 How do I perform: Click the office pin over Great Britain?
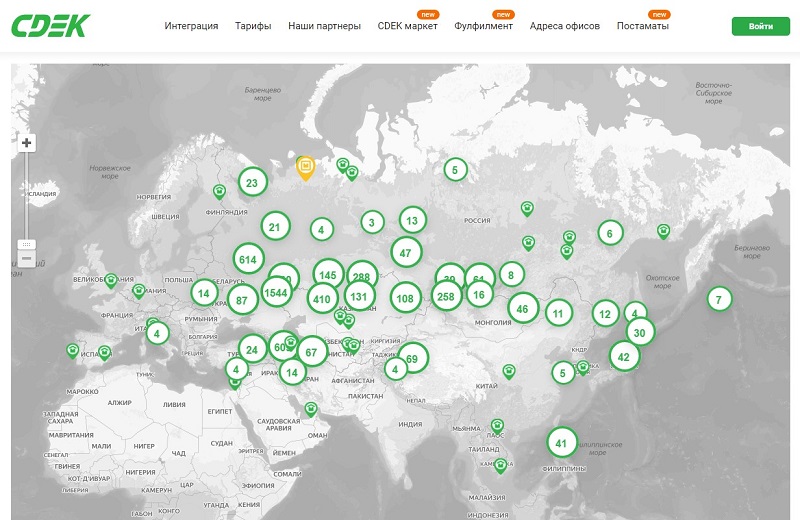pos(111,281)
